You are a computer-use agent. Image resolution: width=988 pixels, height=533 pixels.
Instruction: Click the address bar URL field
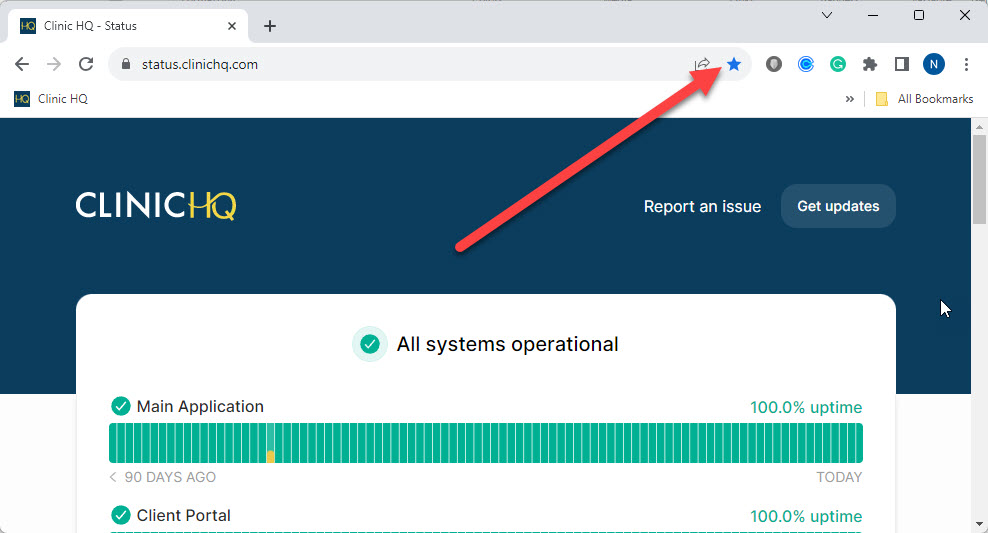tap(400, 64)
